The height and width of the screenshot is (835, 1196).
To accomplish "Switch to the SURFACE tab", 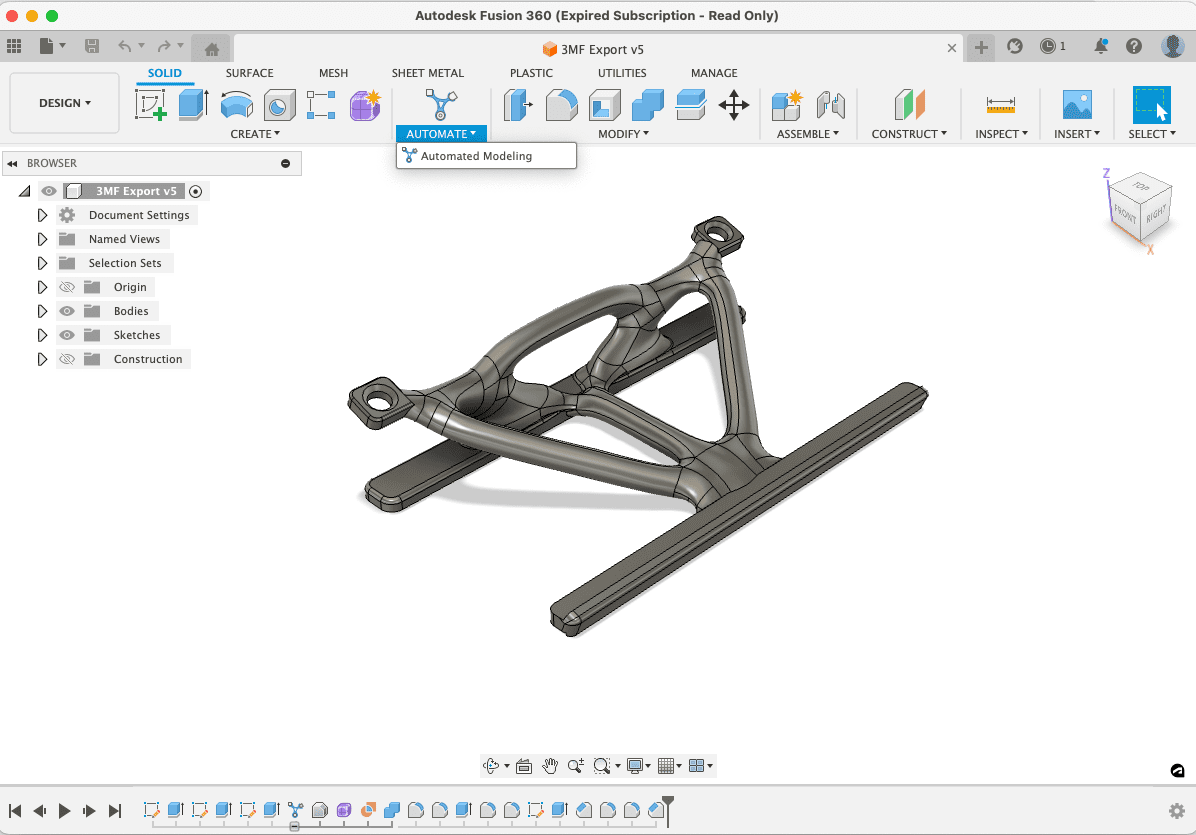I will (x=249, y=73).
